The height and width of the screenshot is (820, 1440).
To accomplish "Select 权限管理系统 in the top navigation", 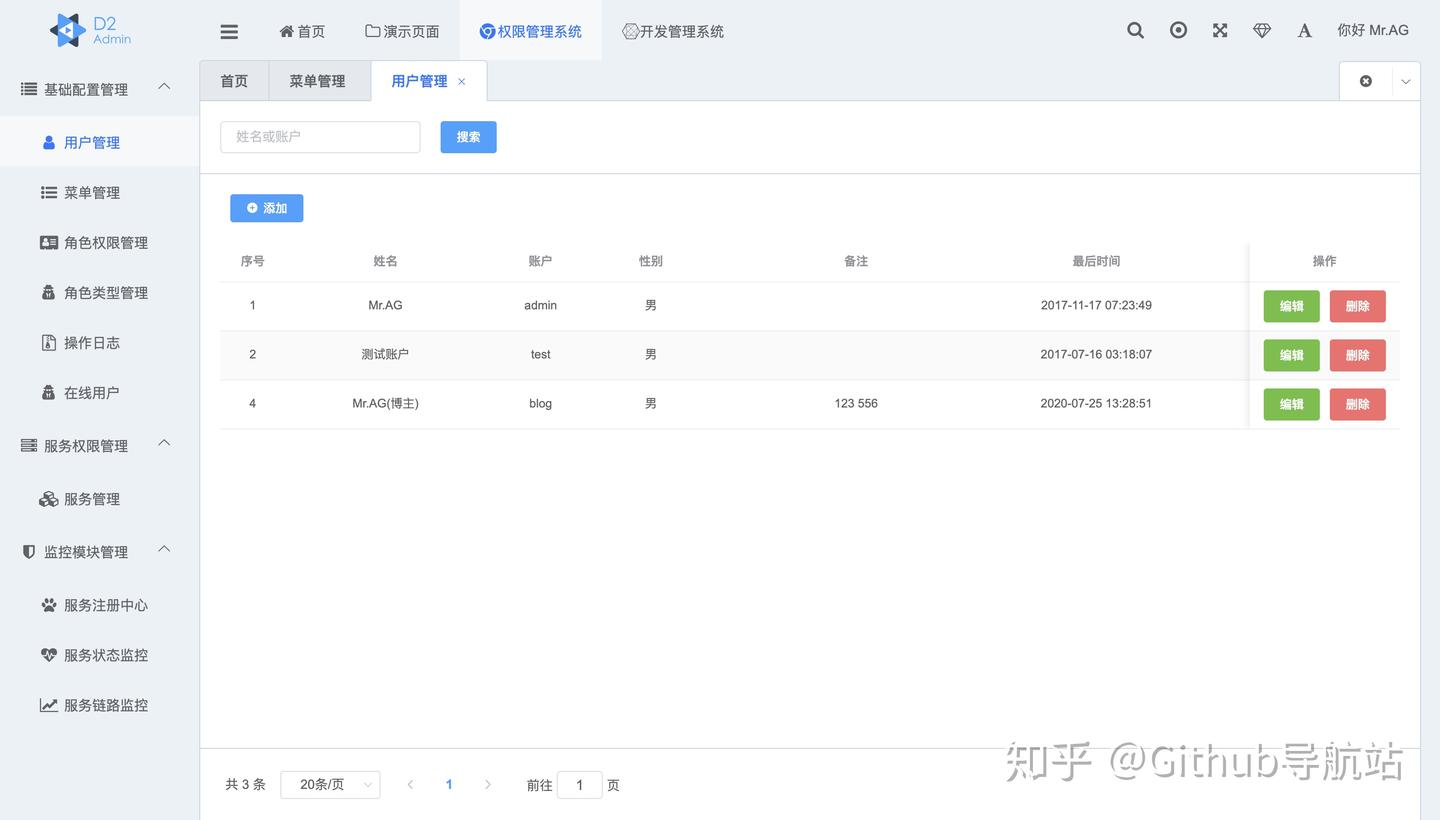I will (530, 31).
